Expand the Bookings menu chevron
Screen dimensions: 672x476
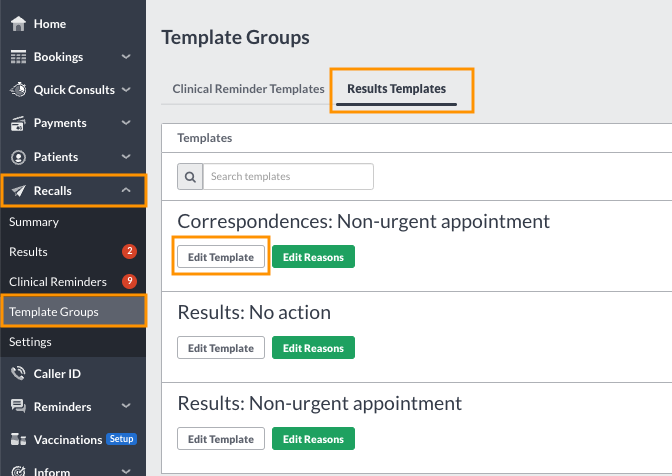coord(126,56)
